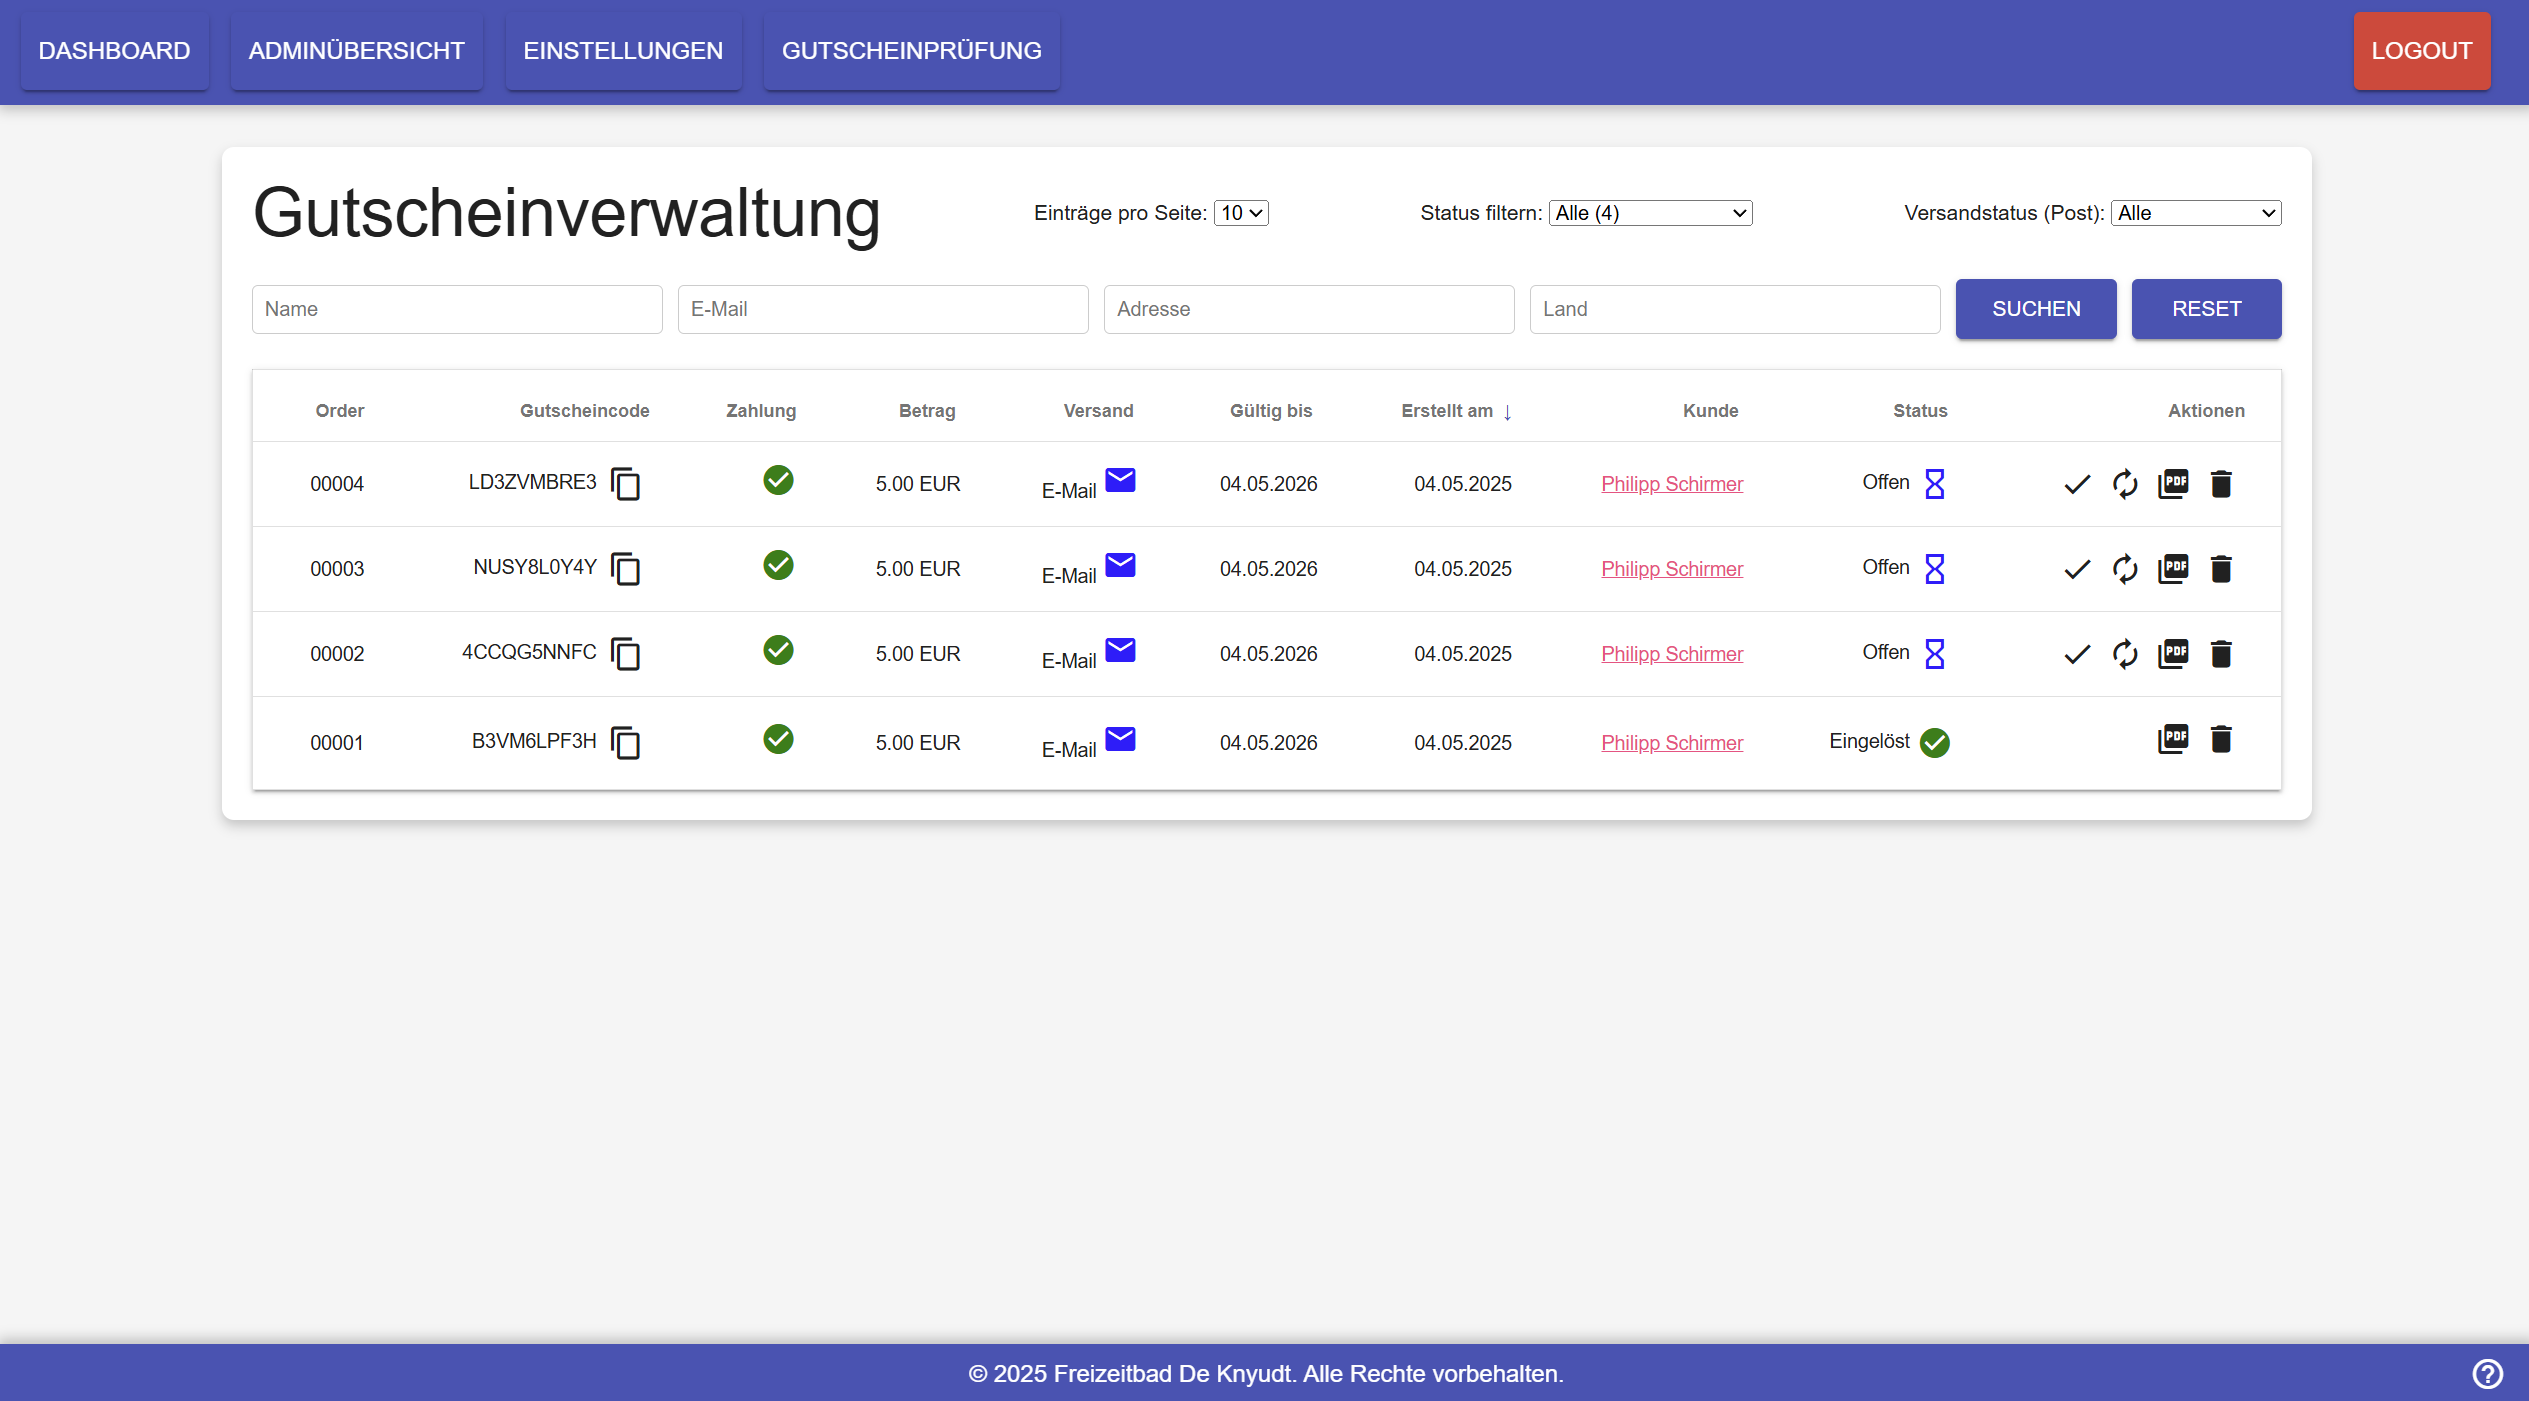Screen dimensions: 2529x1401
Task: Open PDF for order 00001
Action: (2173, 739)
